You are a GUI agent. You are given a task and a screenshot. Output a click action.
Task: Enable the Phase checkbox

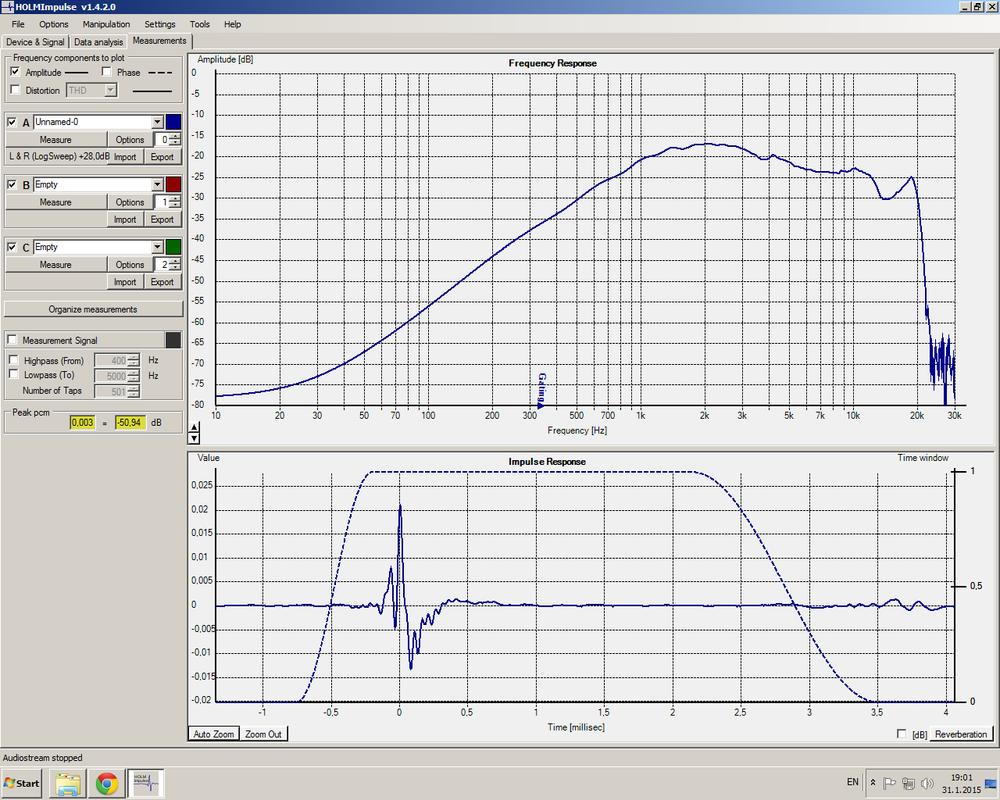pyautogui.click(x=107, y=72)
